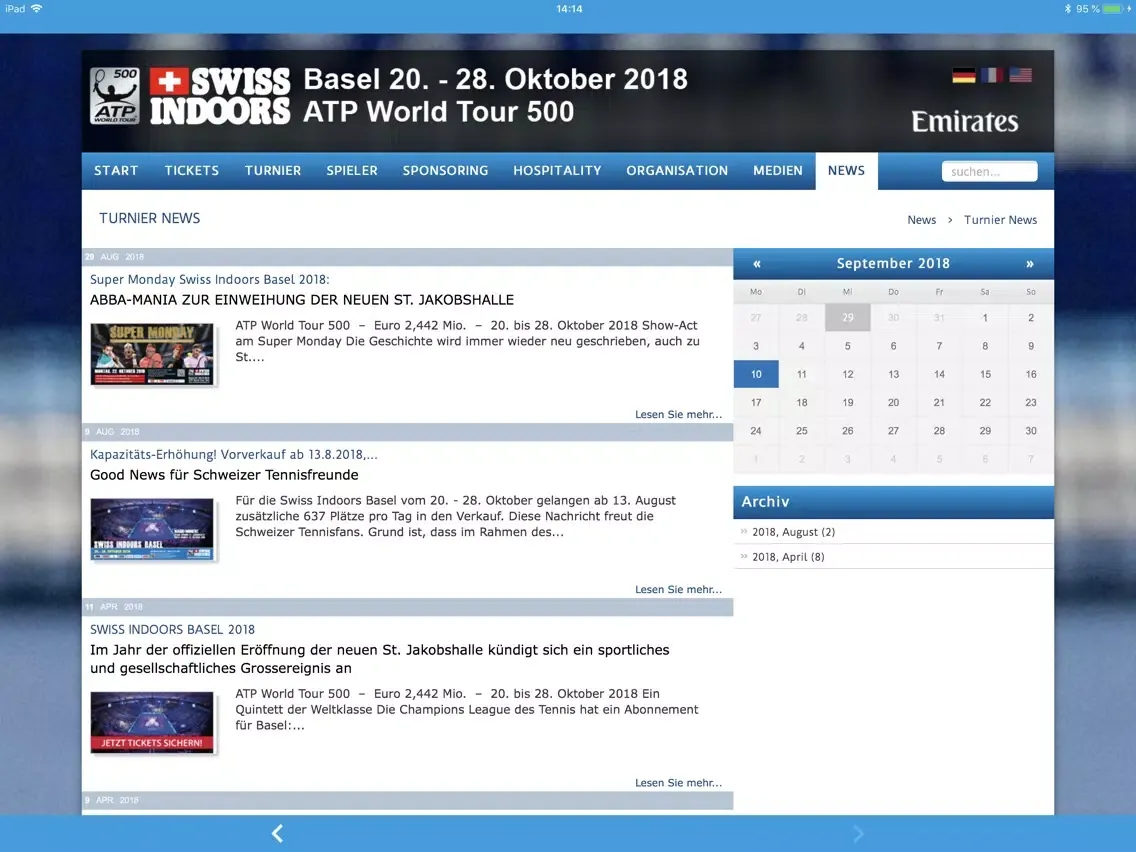Viewport: 1136px width, 852px height.
Task: Open Good News für Schweizer Tennisfreunde headline
Action: click(x=224, y=475)
